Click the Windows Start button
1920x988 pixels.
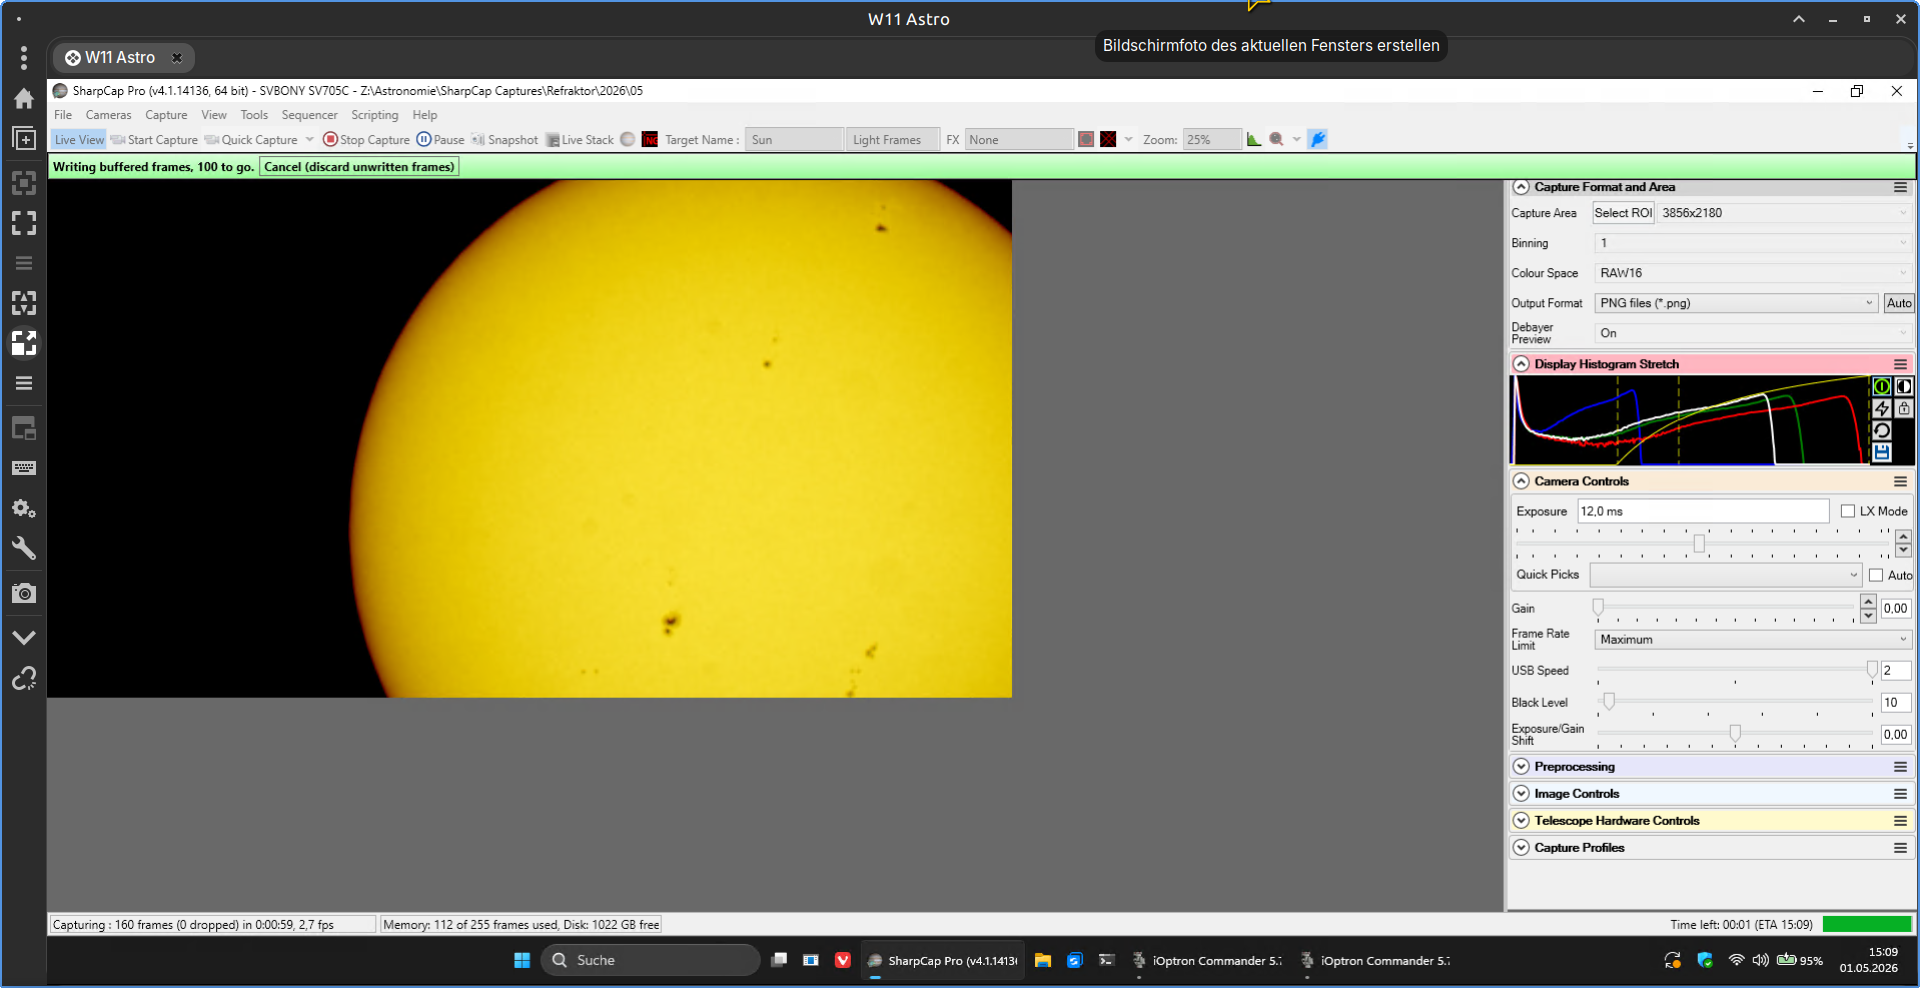[x=522, y=960]
